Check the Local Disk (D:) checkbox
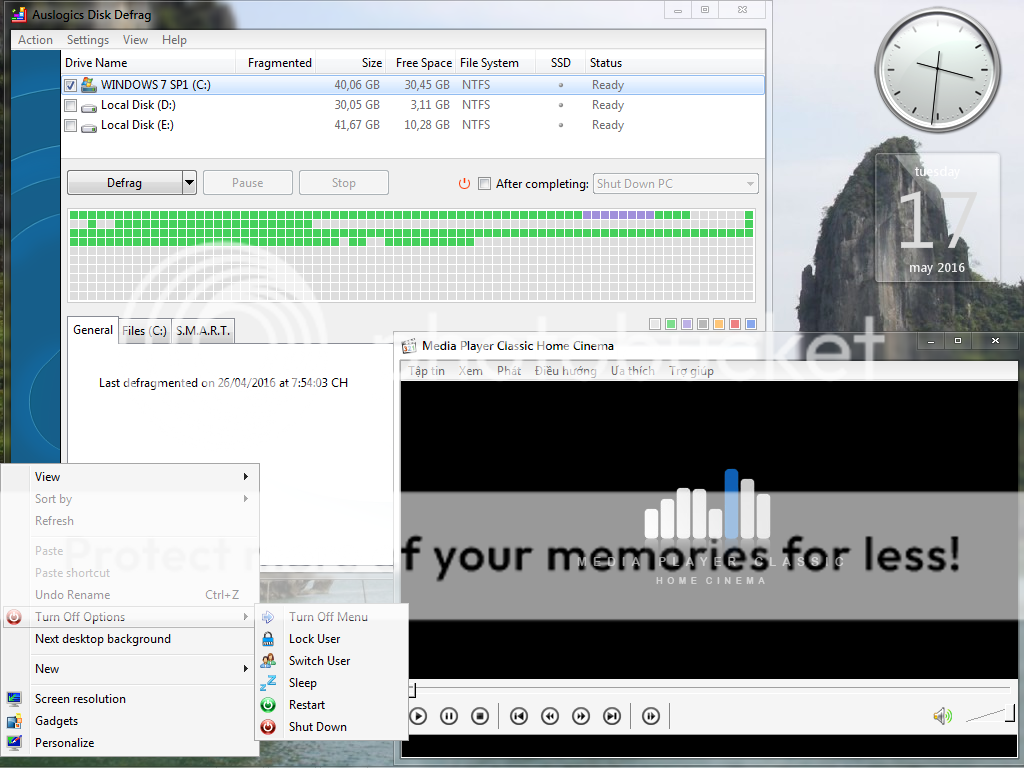This screenshot has width=1024, height=768. pyautogui.click(x=70, y=105)
